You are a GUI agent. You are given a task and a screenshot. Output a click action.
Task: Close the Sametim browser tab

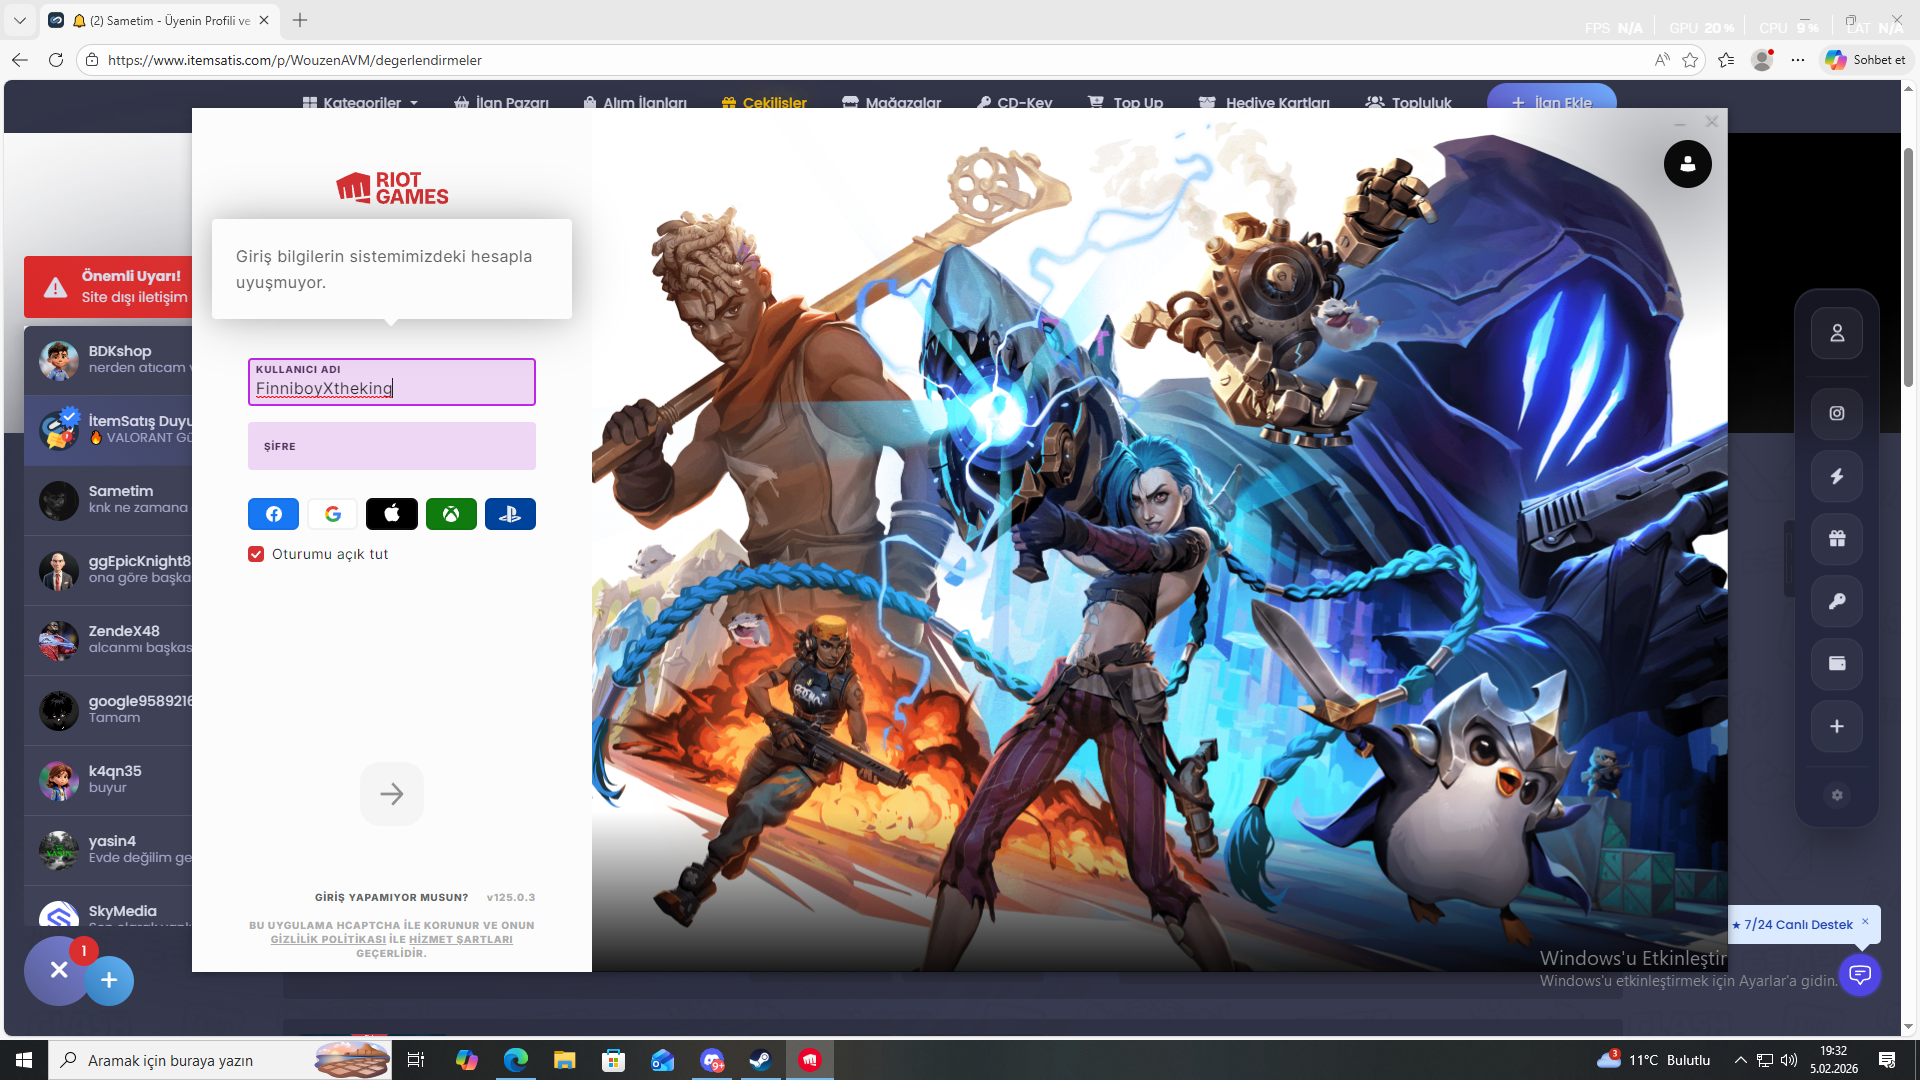[x=264, y=20]
